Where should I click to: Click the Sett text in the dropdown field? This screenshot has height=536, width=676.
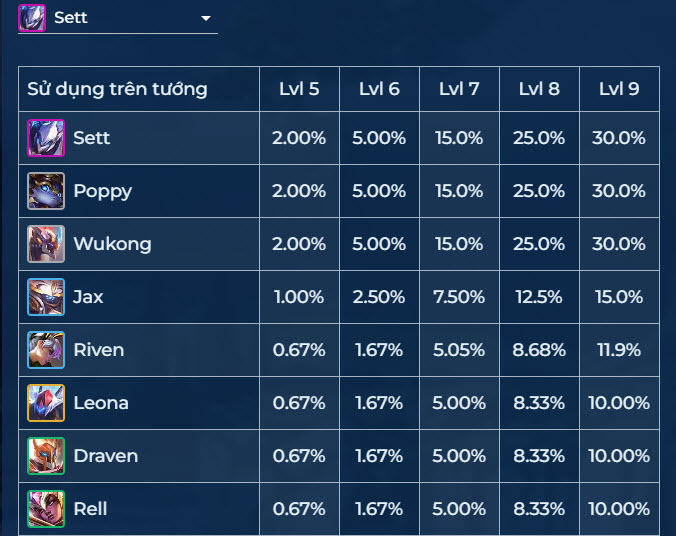coord(71,18)
